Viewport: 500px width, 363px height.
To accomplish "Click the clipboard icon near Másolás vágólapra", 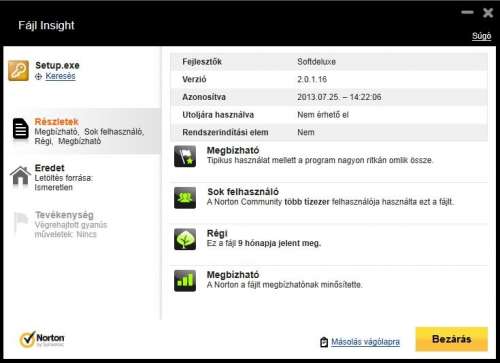I will tap(324, 342).
